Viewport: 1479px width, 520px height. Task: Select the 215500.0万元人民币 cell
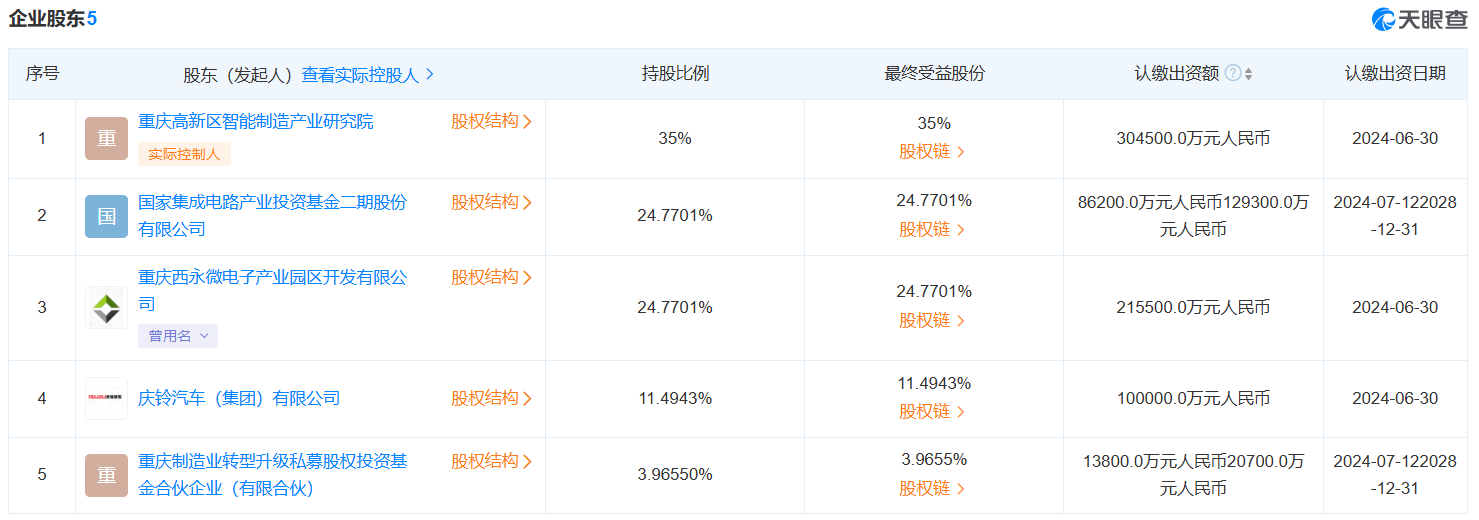1193,307
